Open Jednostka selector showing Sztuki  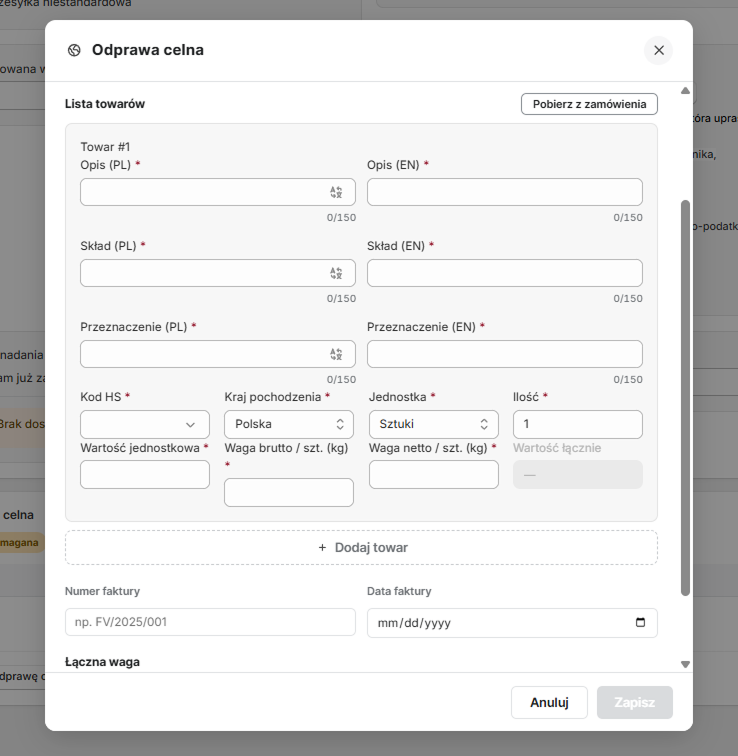click(x=433, y=424)
